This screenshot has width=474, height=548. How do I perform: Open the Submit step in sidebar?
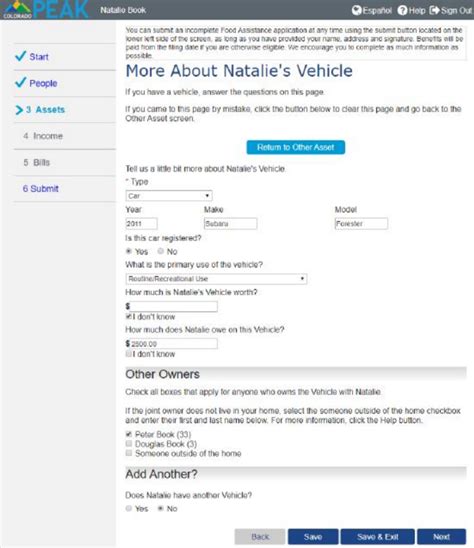coord(41,189)
